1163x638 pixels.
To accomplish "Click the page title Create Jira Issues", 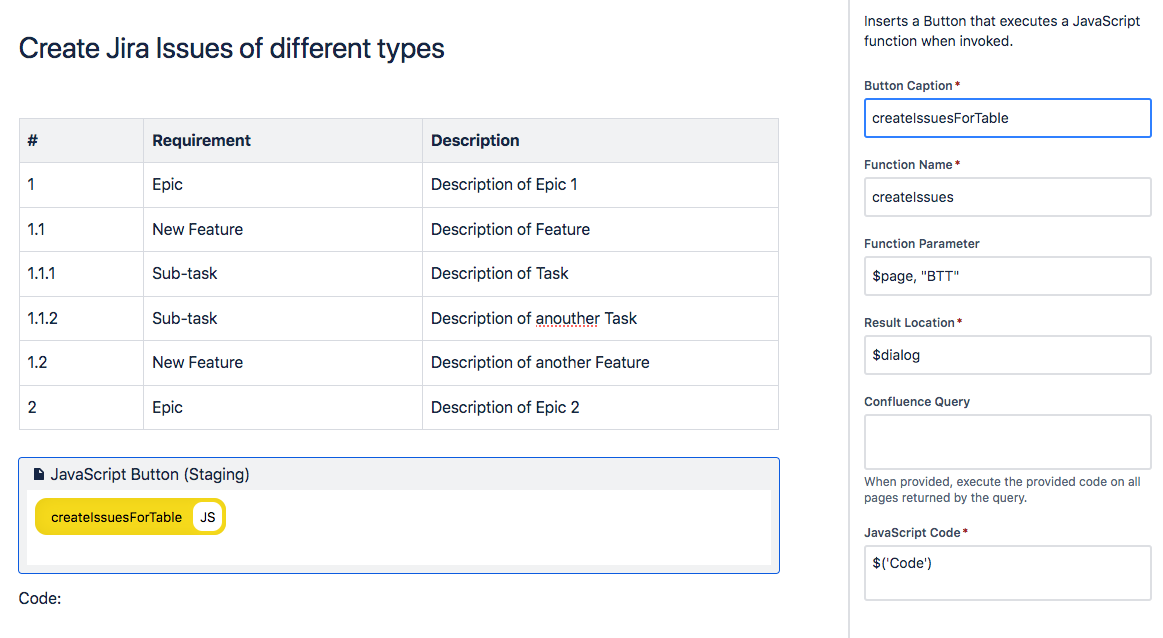I will click(230, 48).
